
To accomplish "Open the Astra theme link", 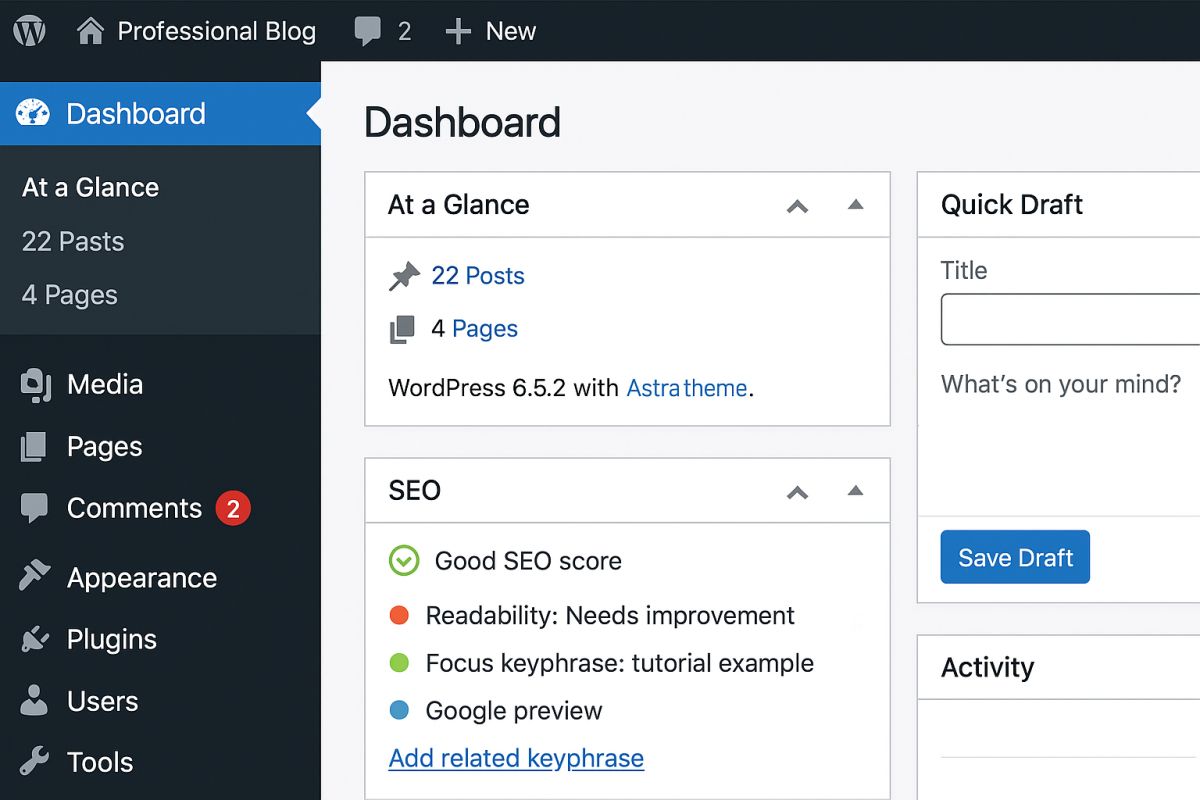I will [x=687, y=388].
